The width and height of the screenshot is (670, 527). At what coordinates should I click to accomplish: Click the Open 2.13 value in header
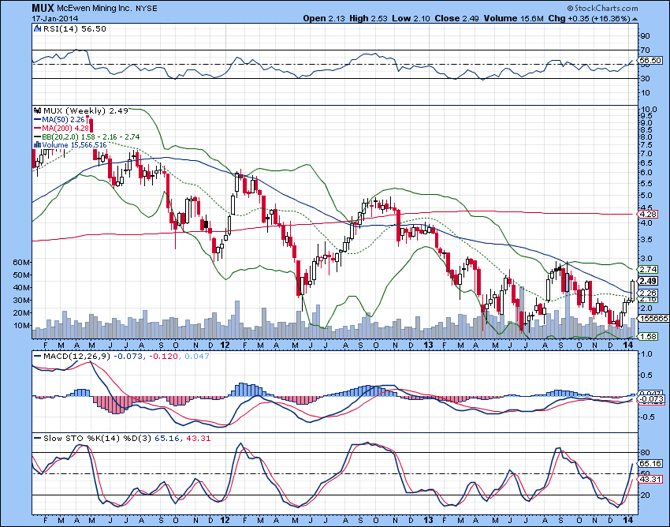pyautogui.click(x=324, y=18)
